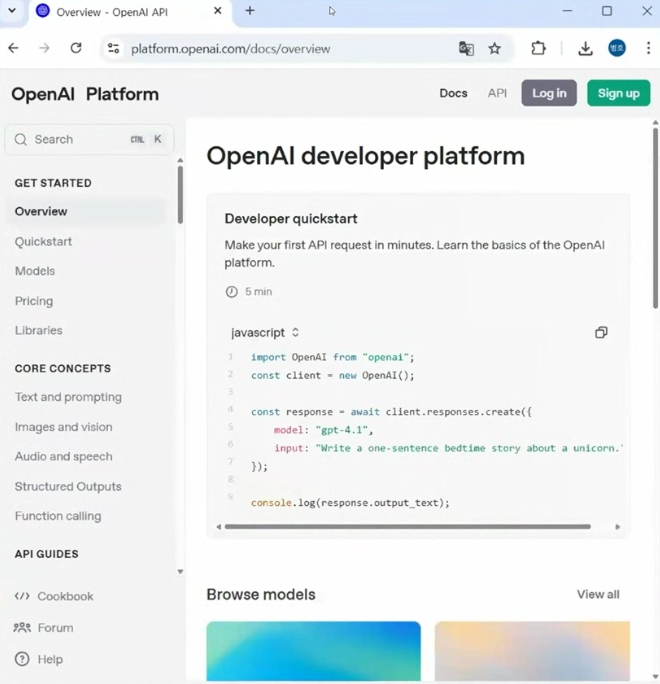Click the Help question mark icon
660x684 pixels.
(x=22, y=659)
